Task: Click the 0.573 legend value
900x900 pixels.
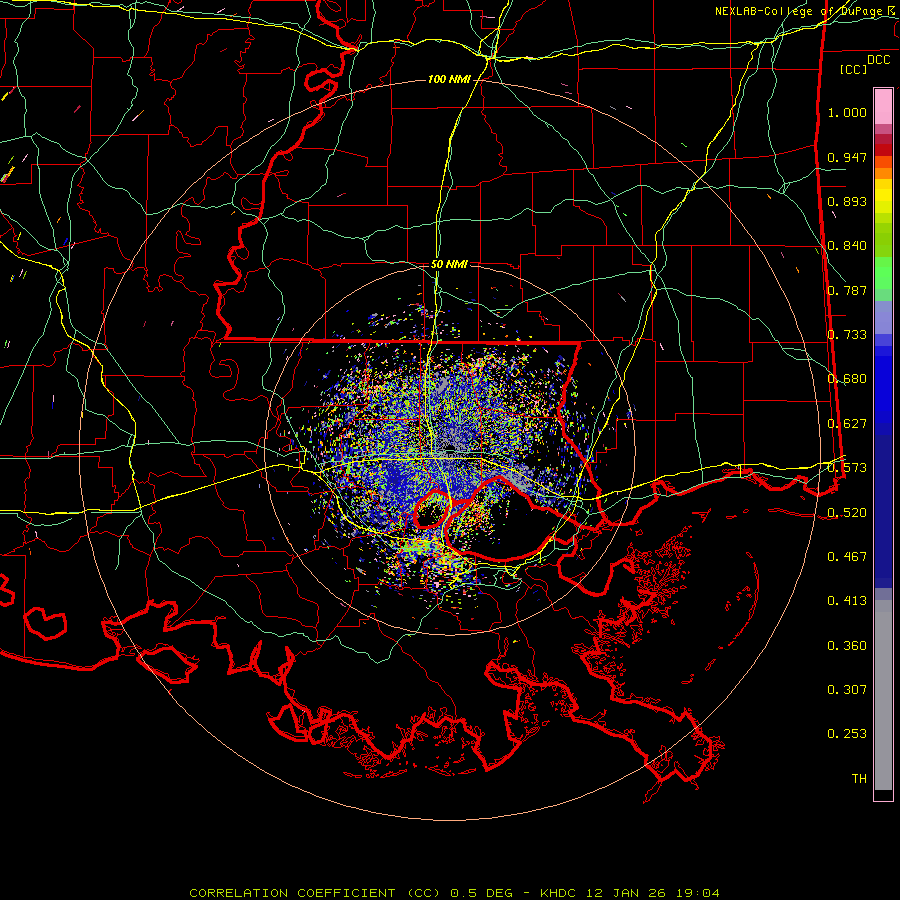Action: 847,468
